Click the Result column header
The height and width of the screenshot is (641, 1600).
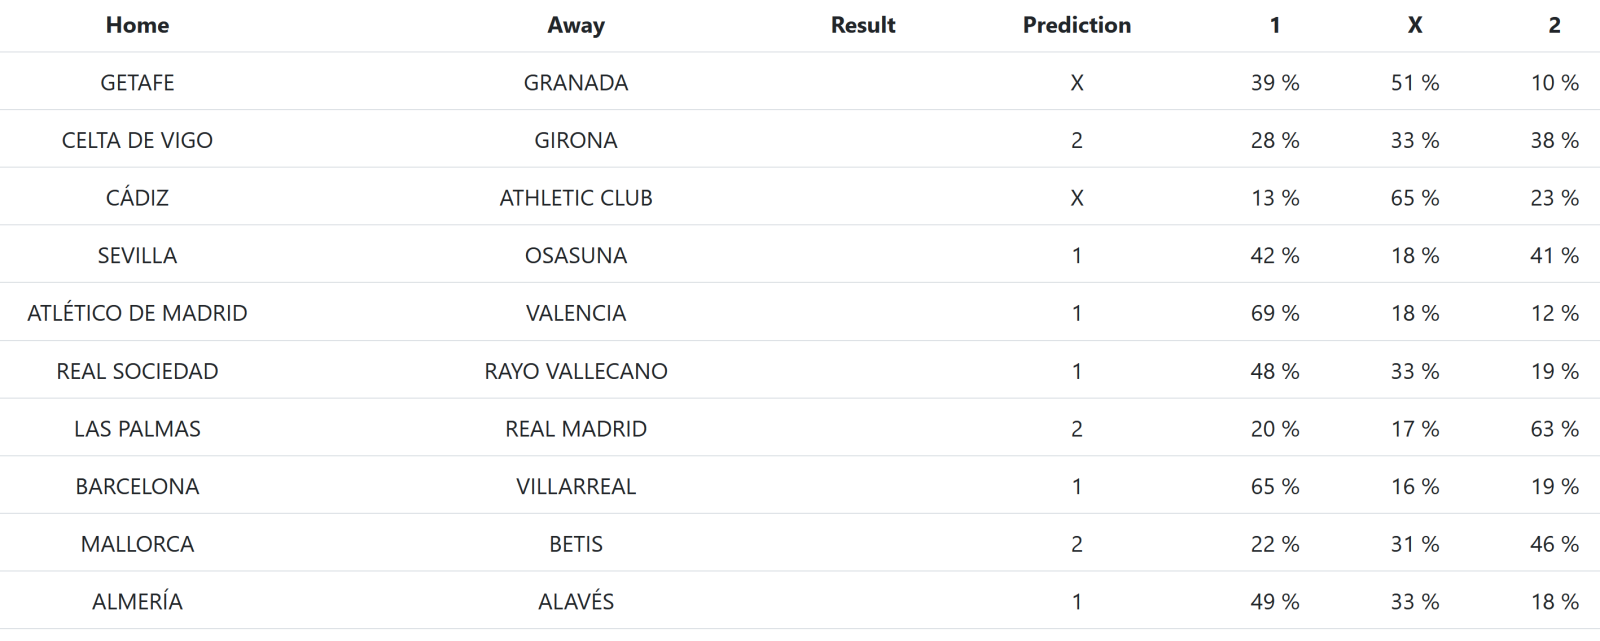(863, 25)
